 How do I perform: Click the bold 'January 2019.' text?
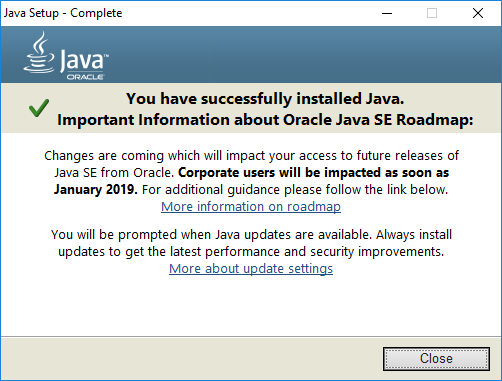(x=96, y=190)
